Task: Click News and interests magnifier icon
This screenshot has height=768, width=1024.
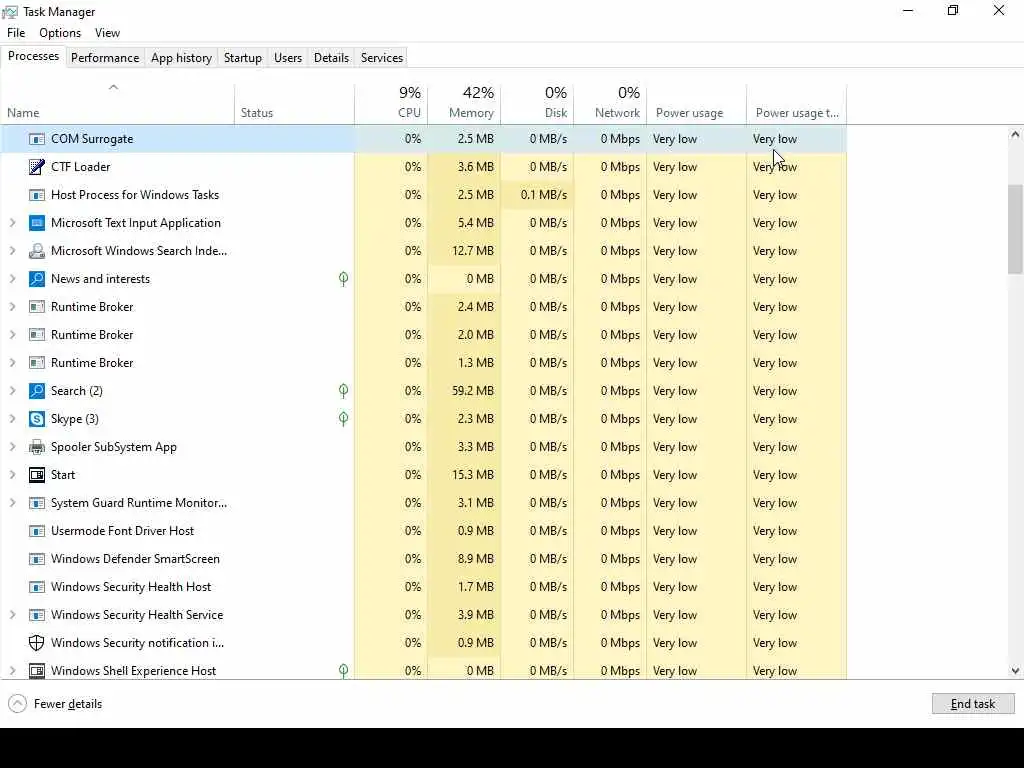Action: pyautogui.click(x=37, y=279)
